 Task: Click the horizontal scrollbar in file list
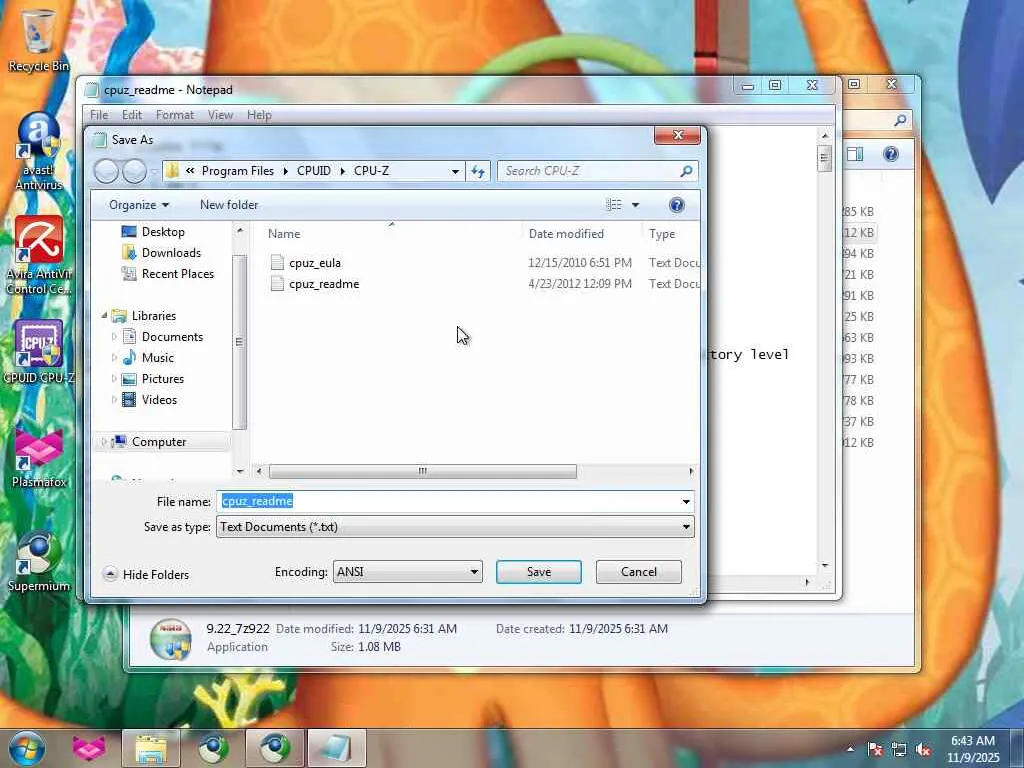pos(423,472)
